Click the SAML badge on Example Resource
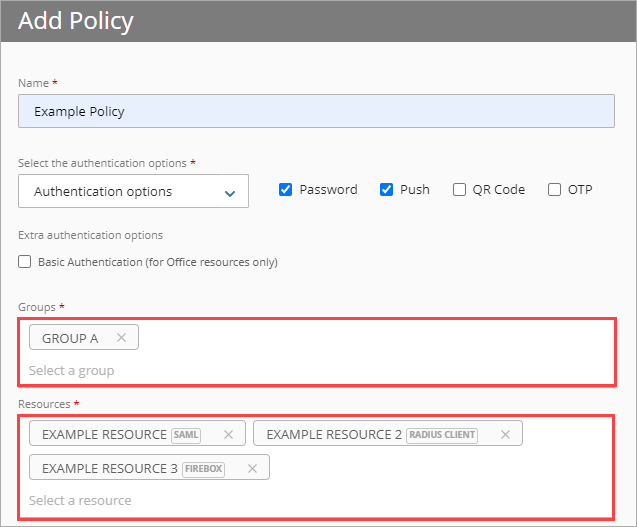Image resolution: width=637 pixels, height=527 pixels. coord(186,435)
